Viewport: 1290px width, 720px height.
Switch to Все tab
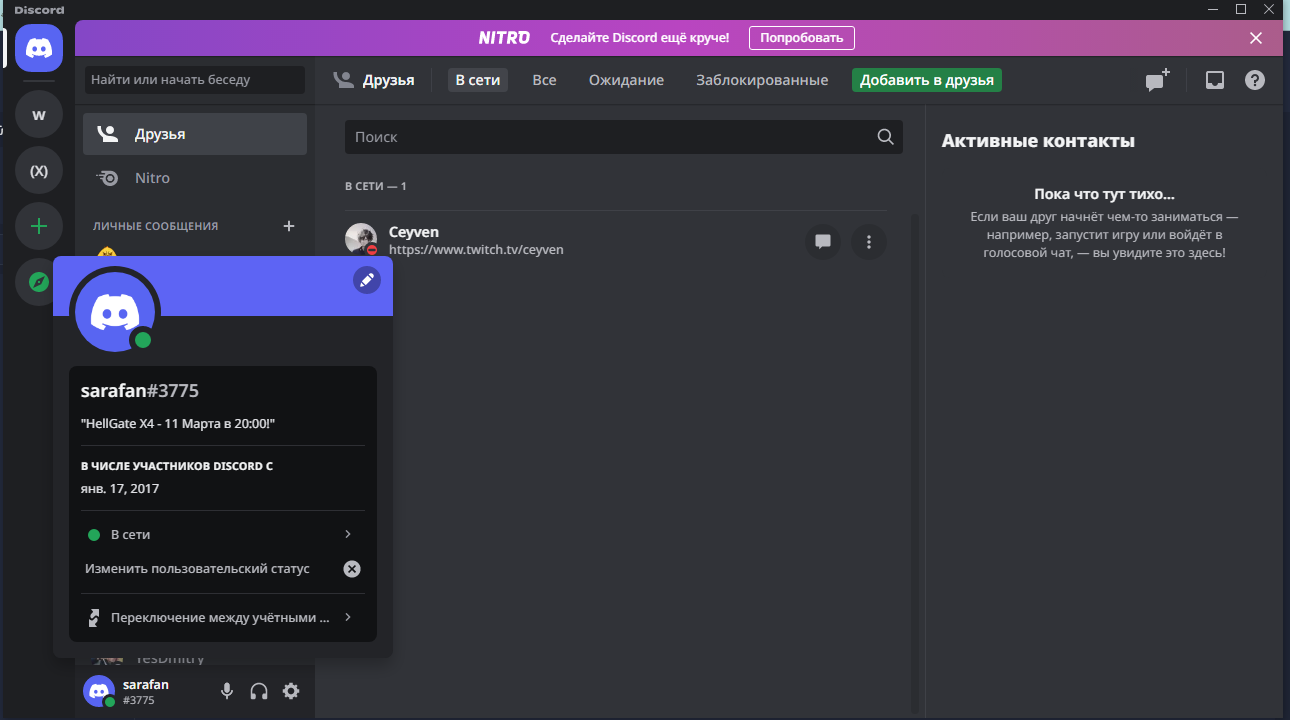tap(544, 80)
